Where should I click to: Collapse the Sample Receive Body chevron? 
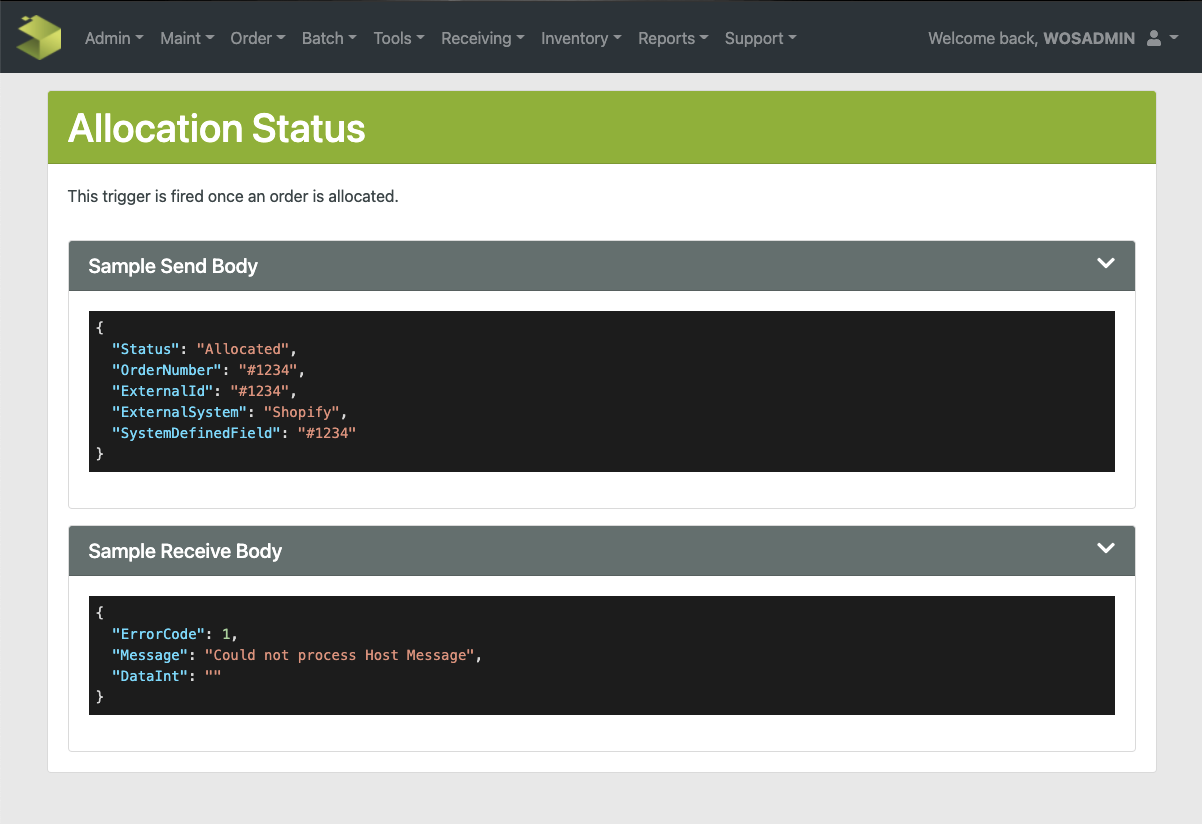tap(1105, 549)
